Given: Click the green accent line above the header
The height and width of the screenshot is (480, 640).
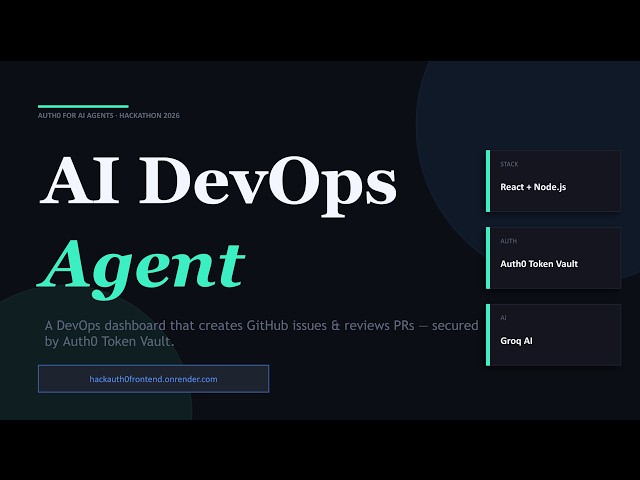Looking at the screenshot, I should coord(83,106).
